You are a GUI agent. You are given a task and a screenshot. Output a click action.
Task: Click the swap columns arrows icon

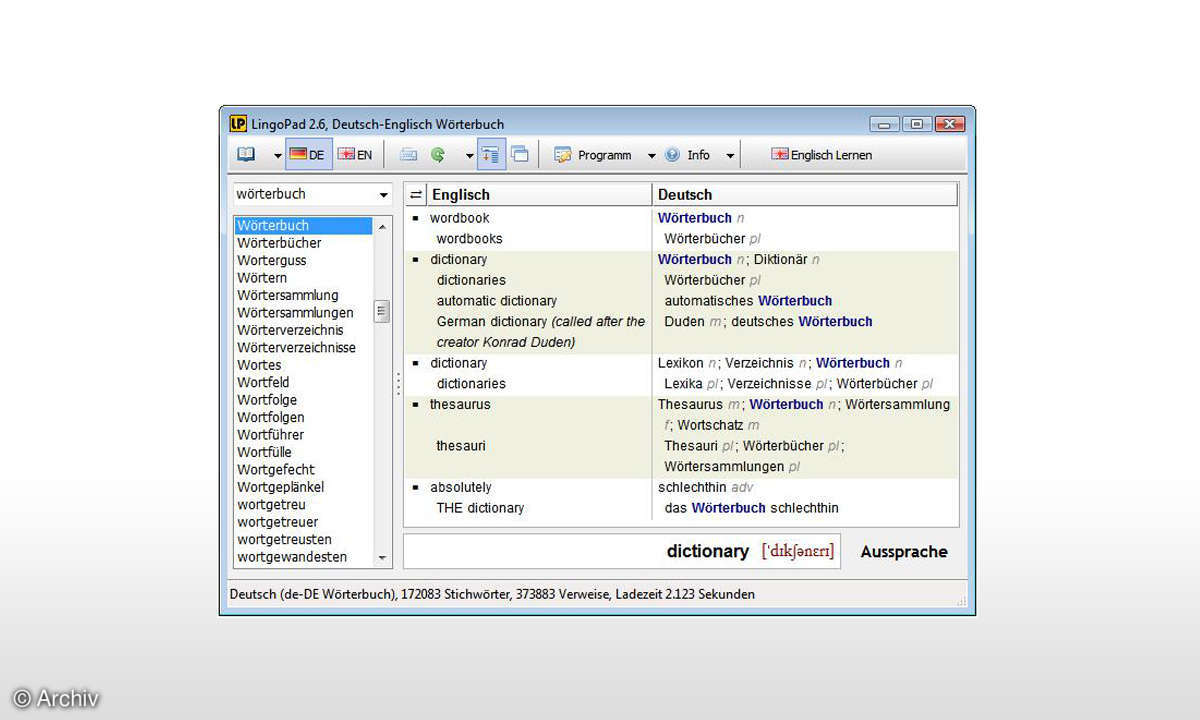pos(416,195)
